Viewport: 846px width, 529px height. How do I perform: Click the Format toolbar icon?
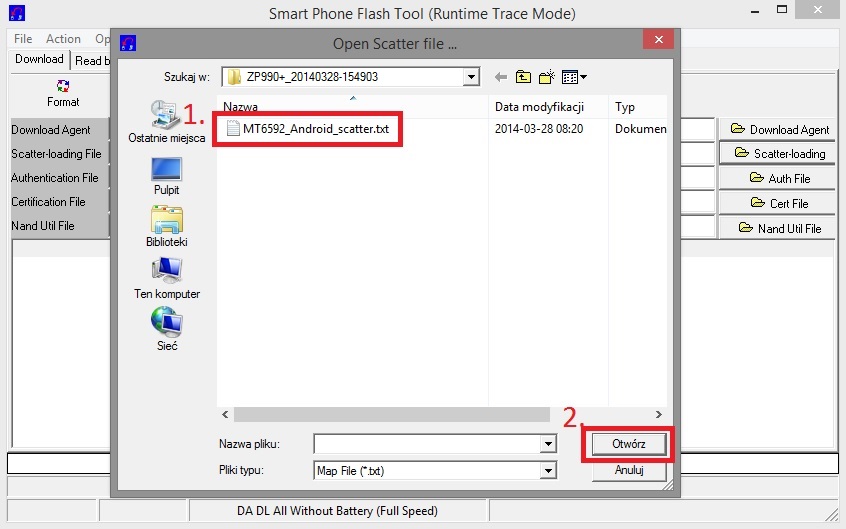tap(63, 92)
